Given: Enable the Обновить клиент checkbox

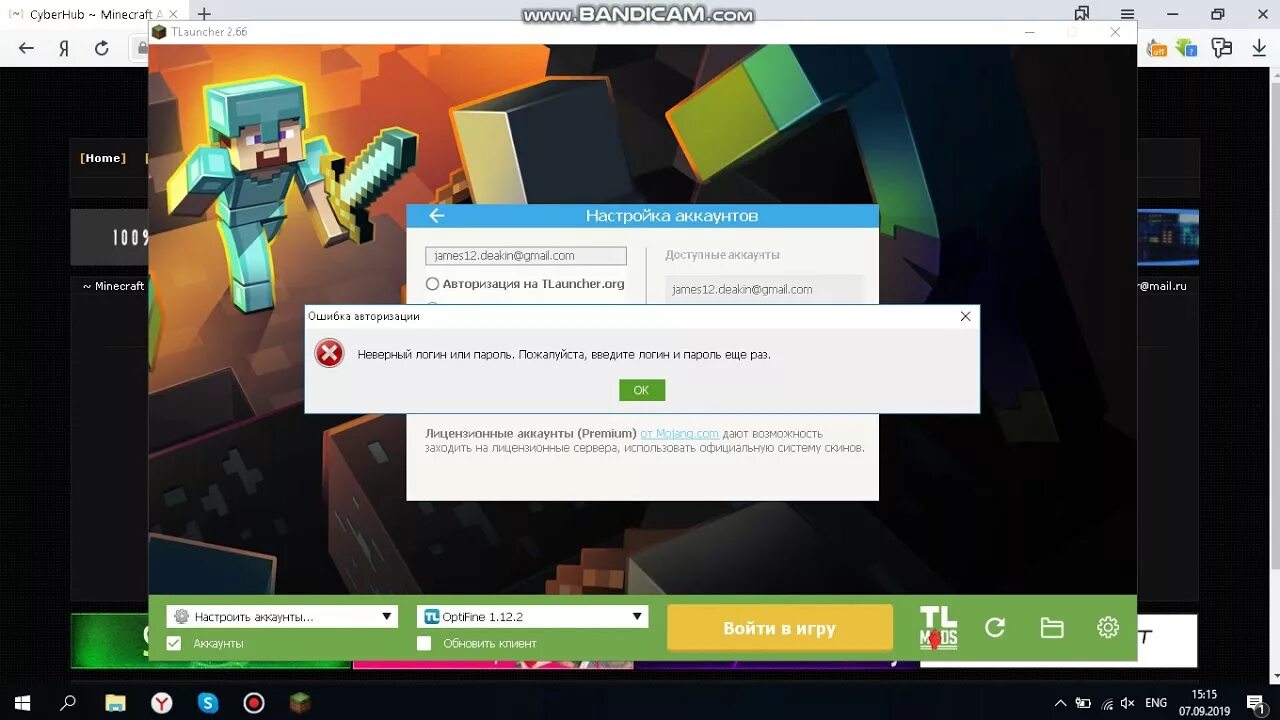Looking at the screenshot, I should click(x=424, y=643).
